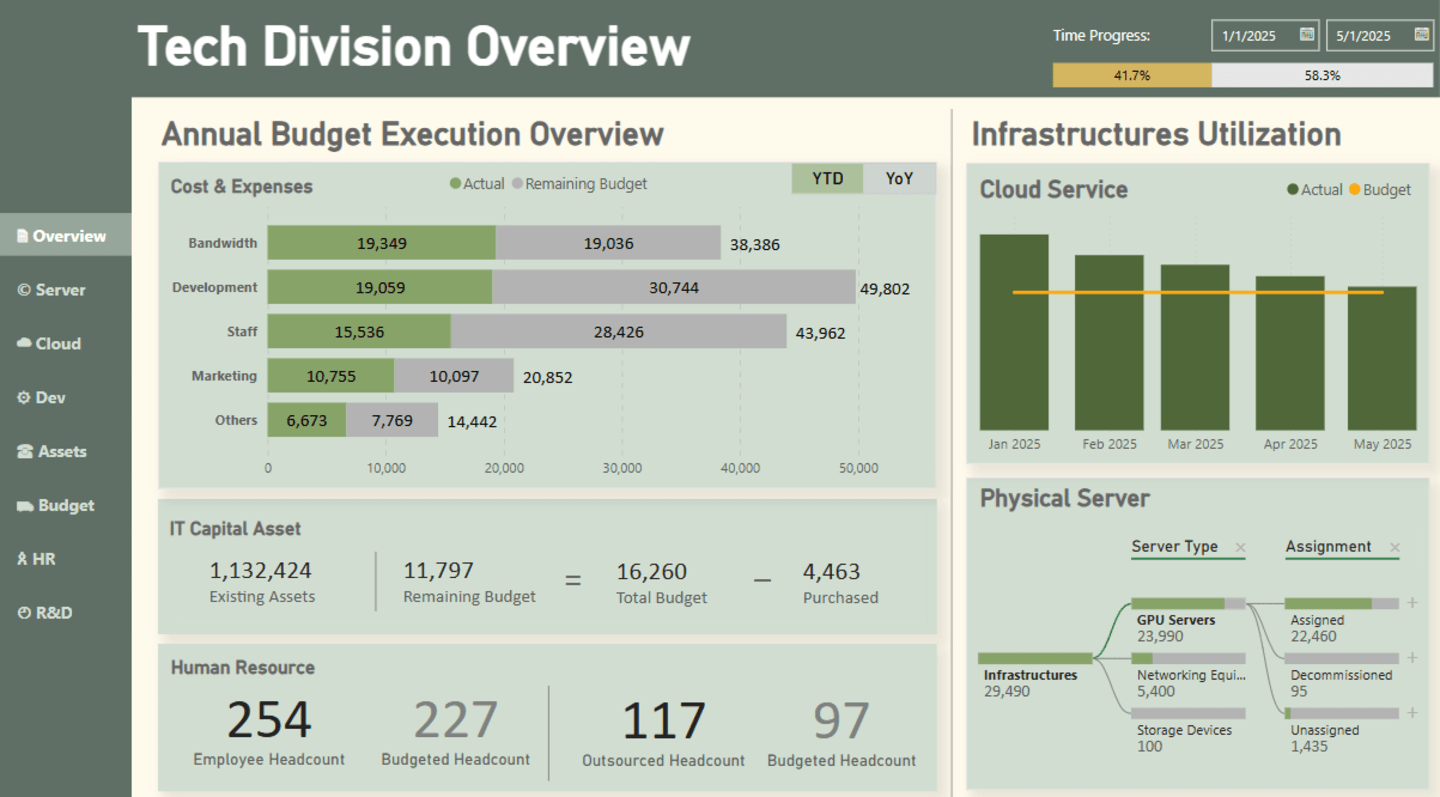Expand the Assigned node with plus icon
Image resolution: width=1440 pixels, height=797 pixels.
point(1412,603)
